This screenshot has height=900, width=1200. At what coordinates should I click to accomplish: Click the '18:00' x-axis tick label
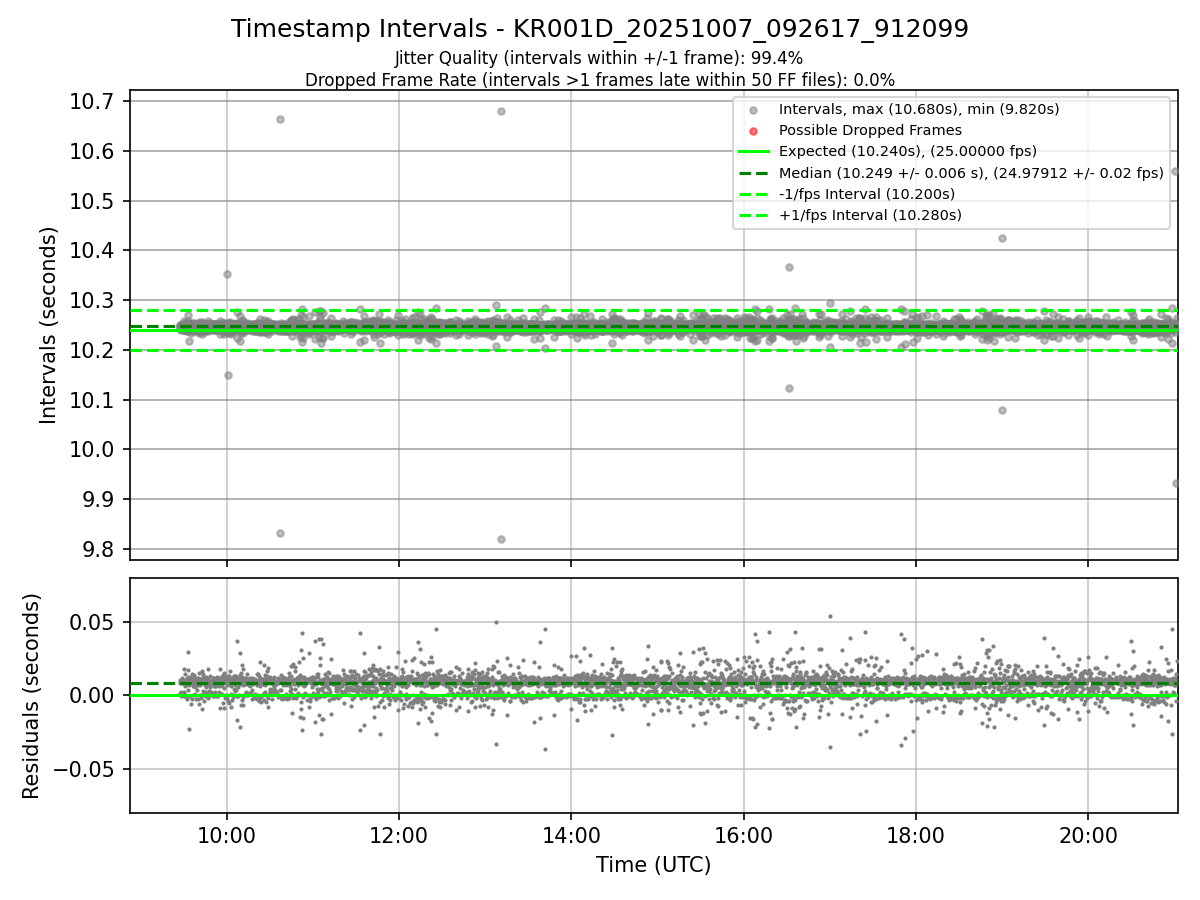(916, 835)
